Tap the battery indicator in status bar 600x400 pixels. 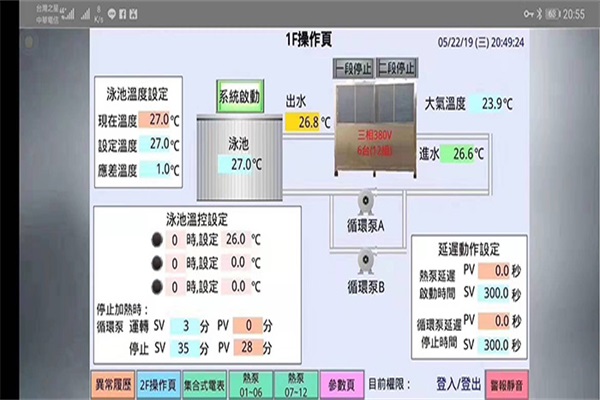point(553,14)
